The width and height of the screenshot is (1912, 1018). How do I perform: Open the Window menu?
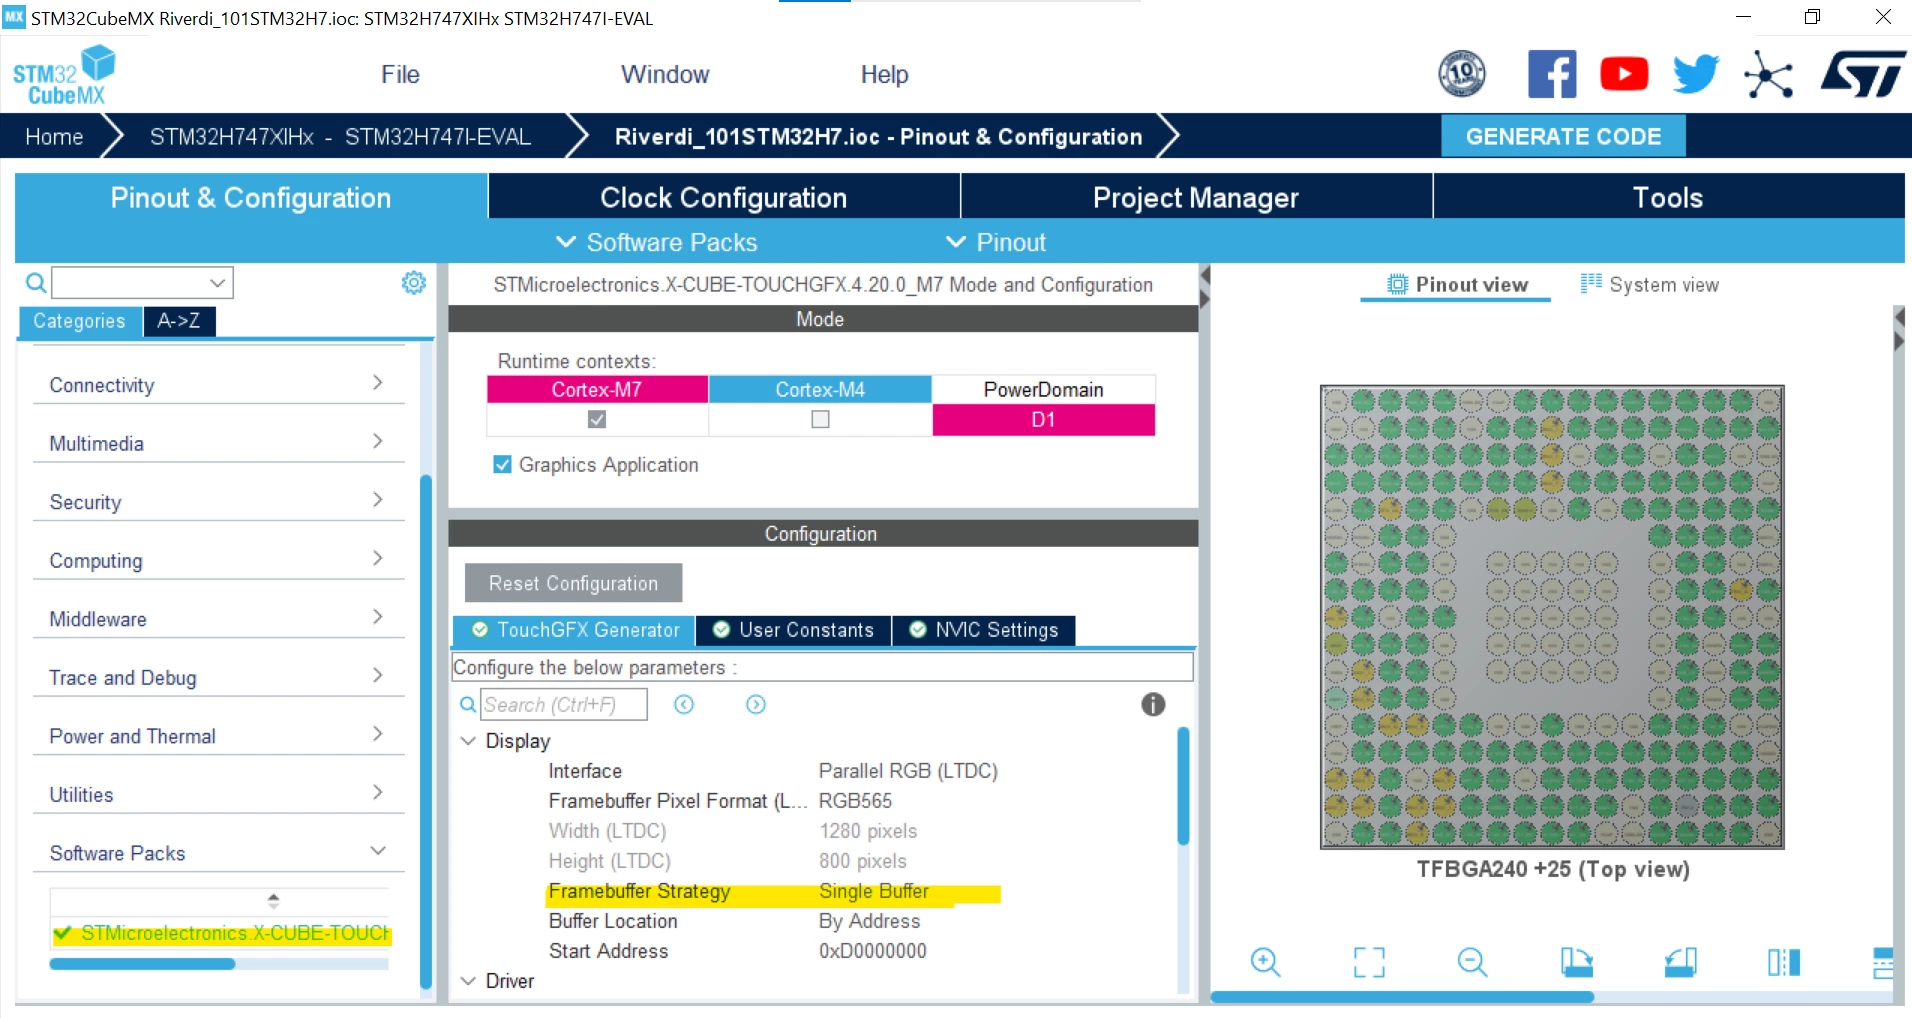point(665,74)
